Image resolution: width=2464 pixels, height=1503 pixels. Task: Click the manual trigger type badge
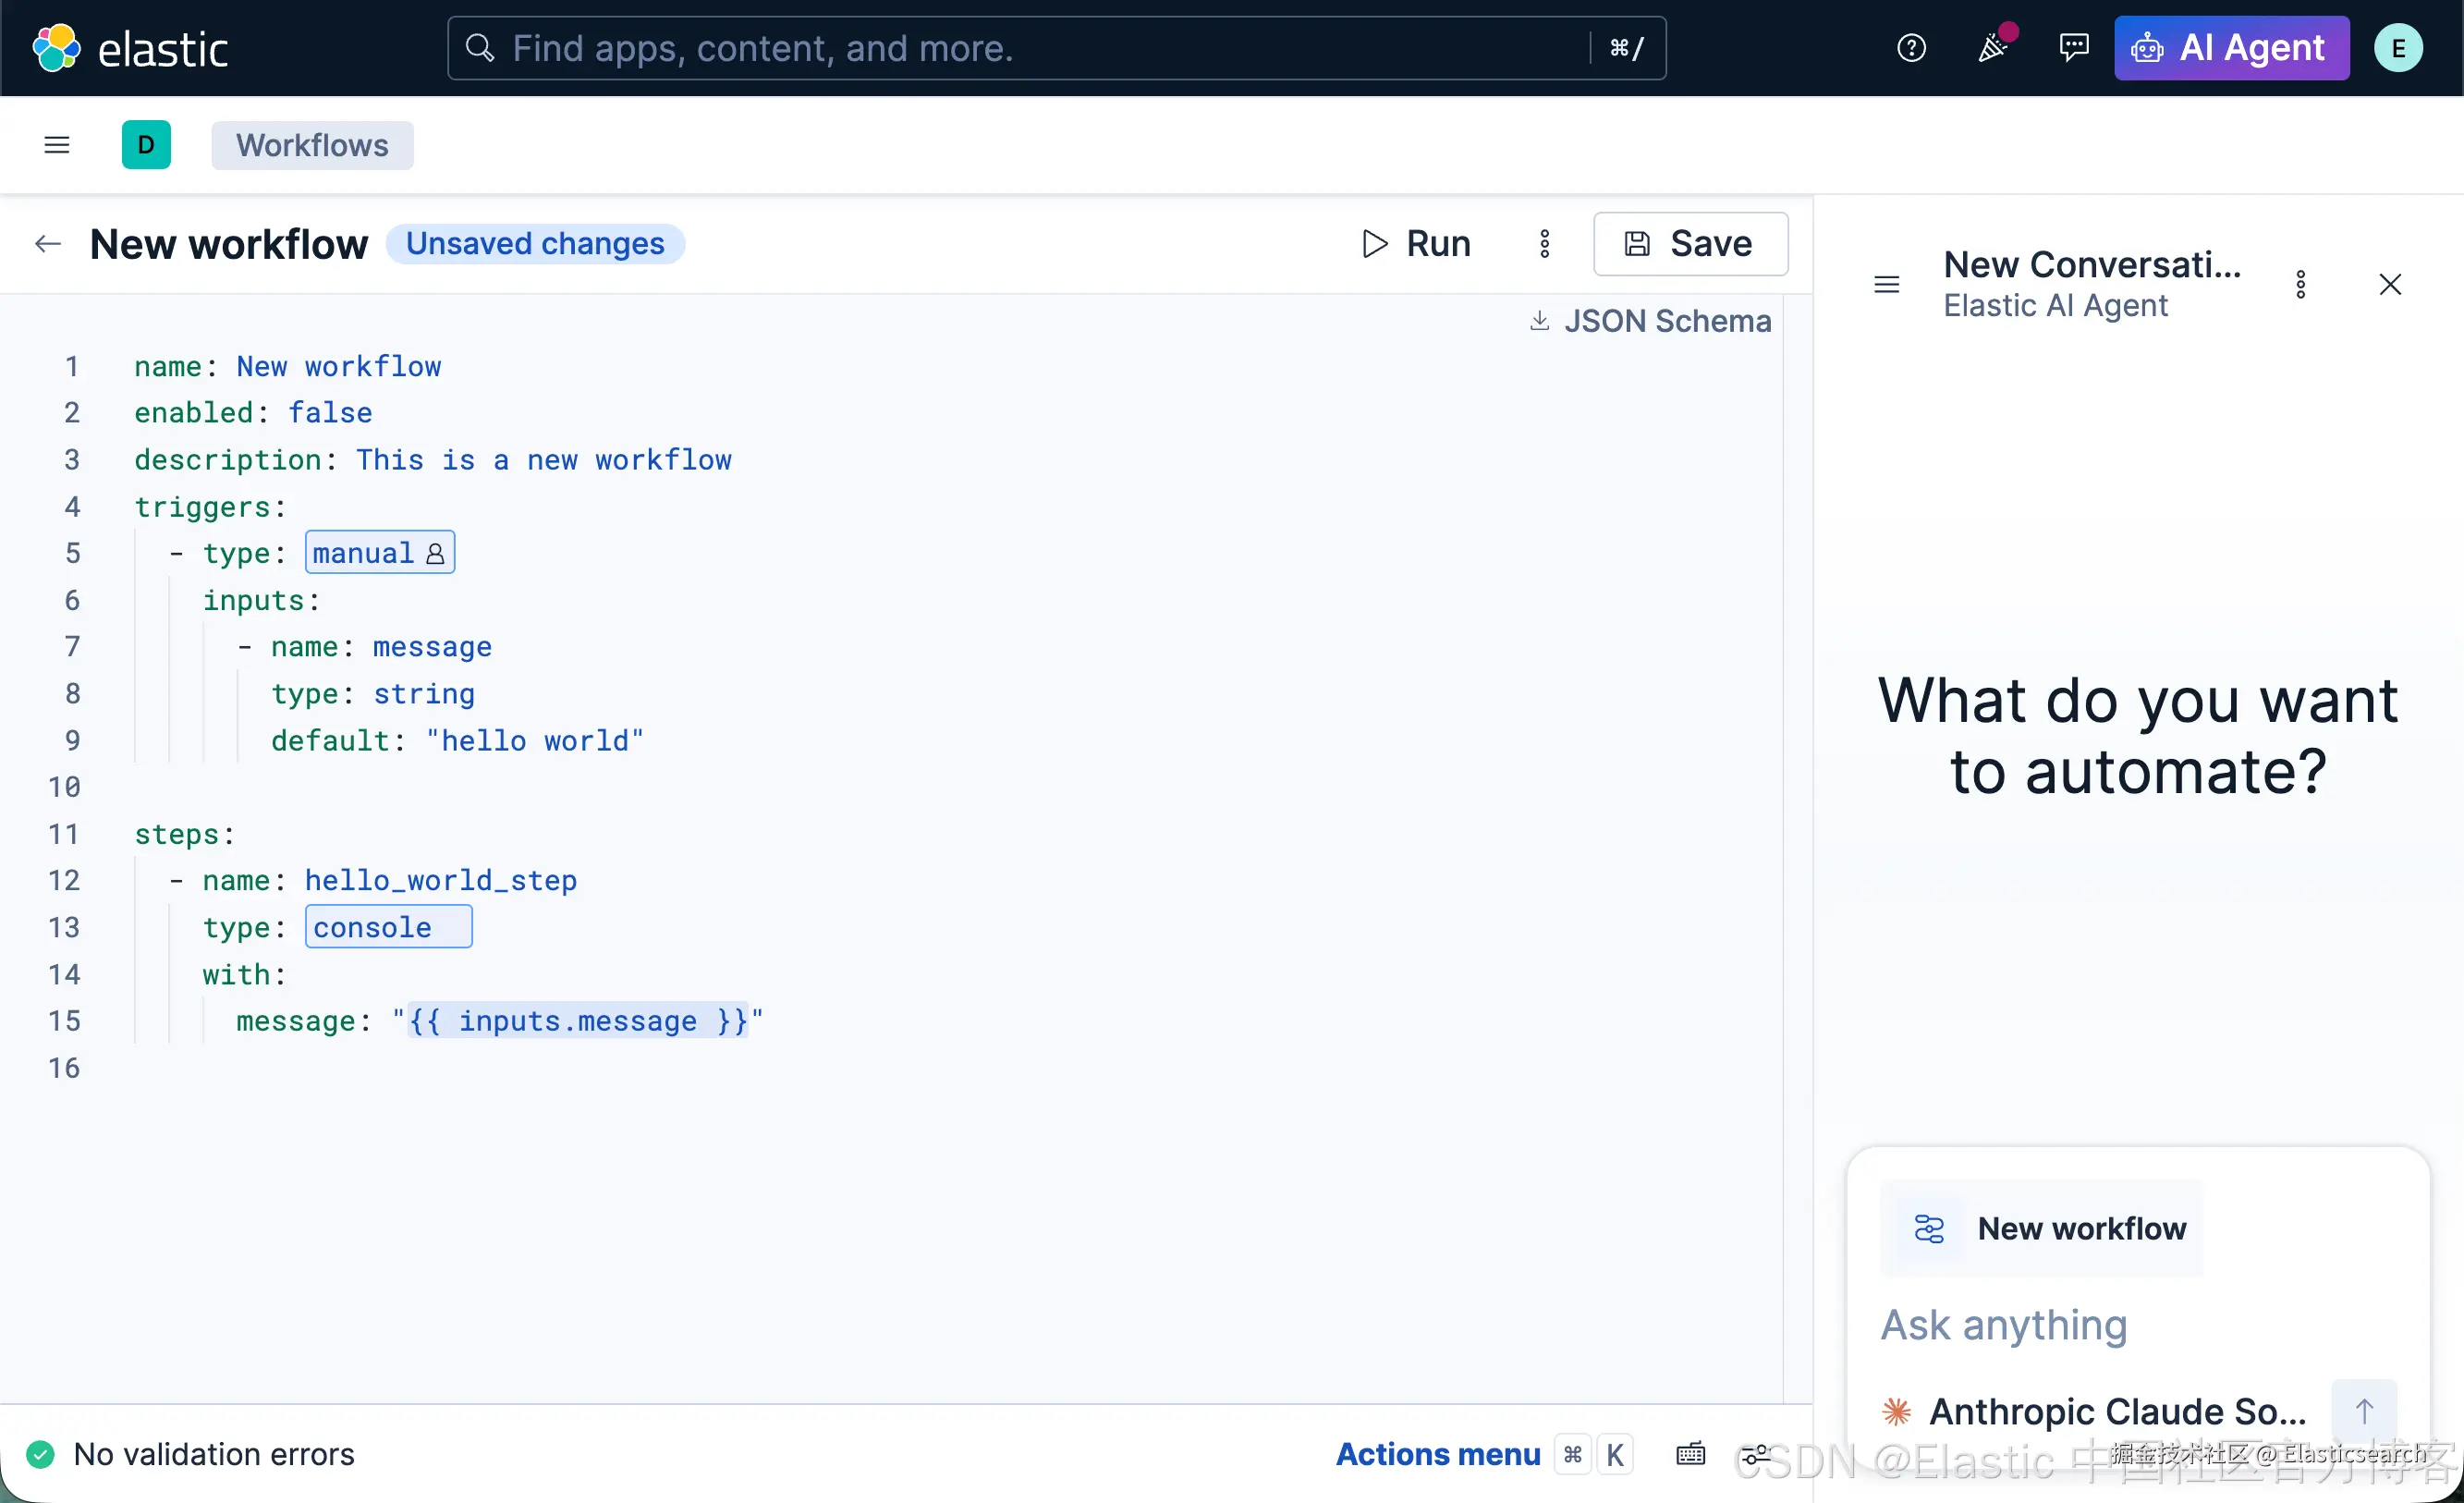click(x=380, y=552)
